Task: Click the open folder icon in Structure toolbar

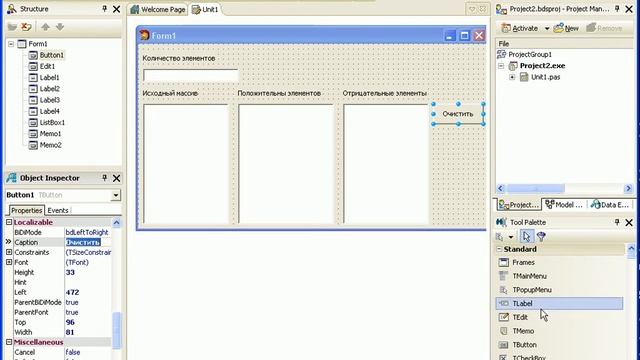Action: (x=12, y=27)
